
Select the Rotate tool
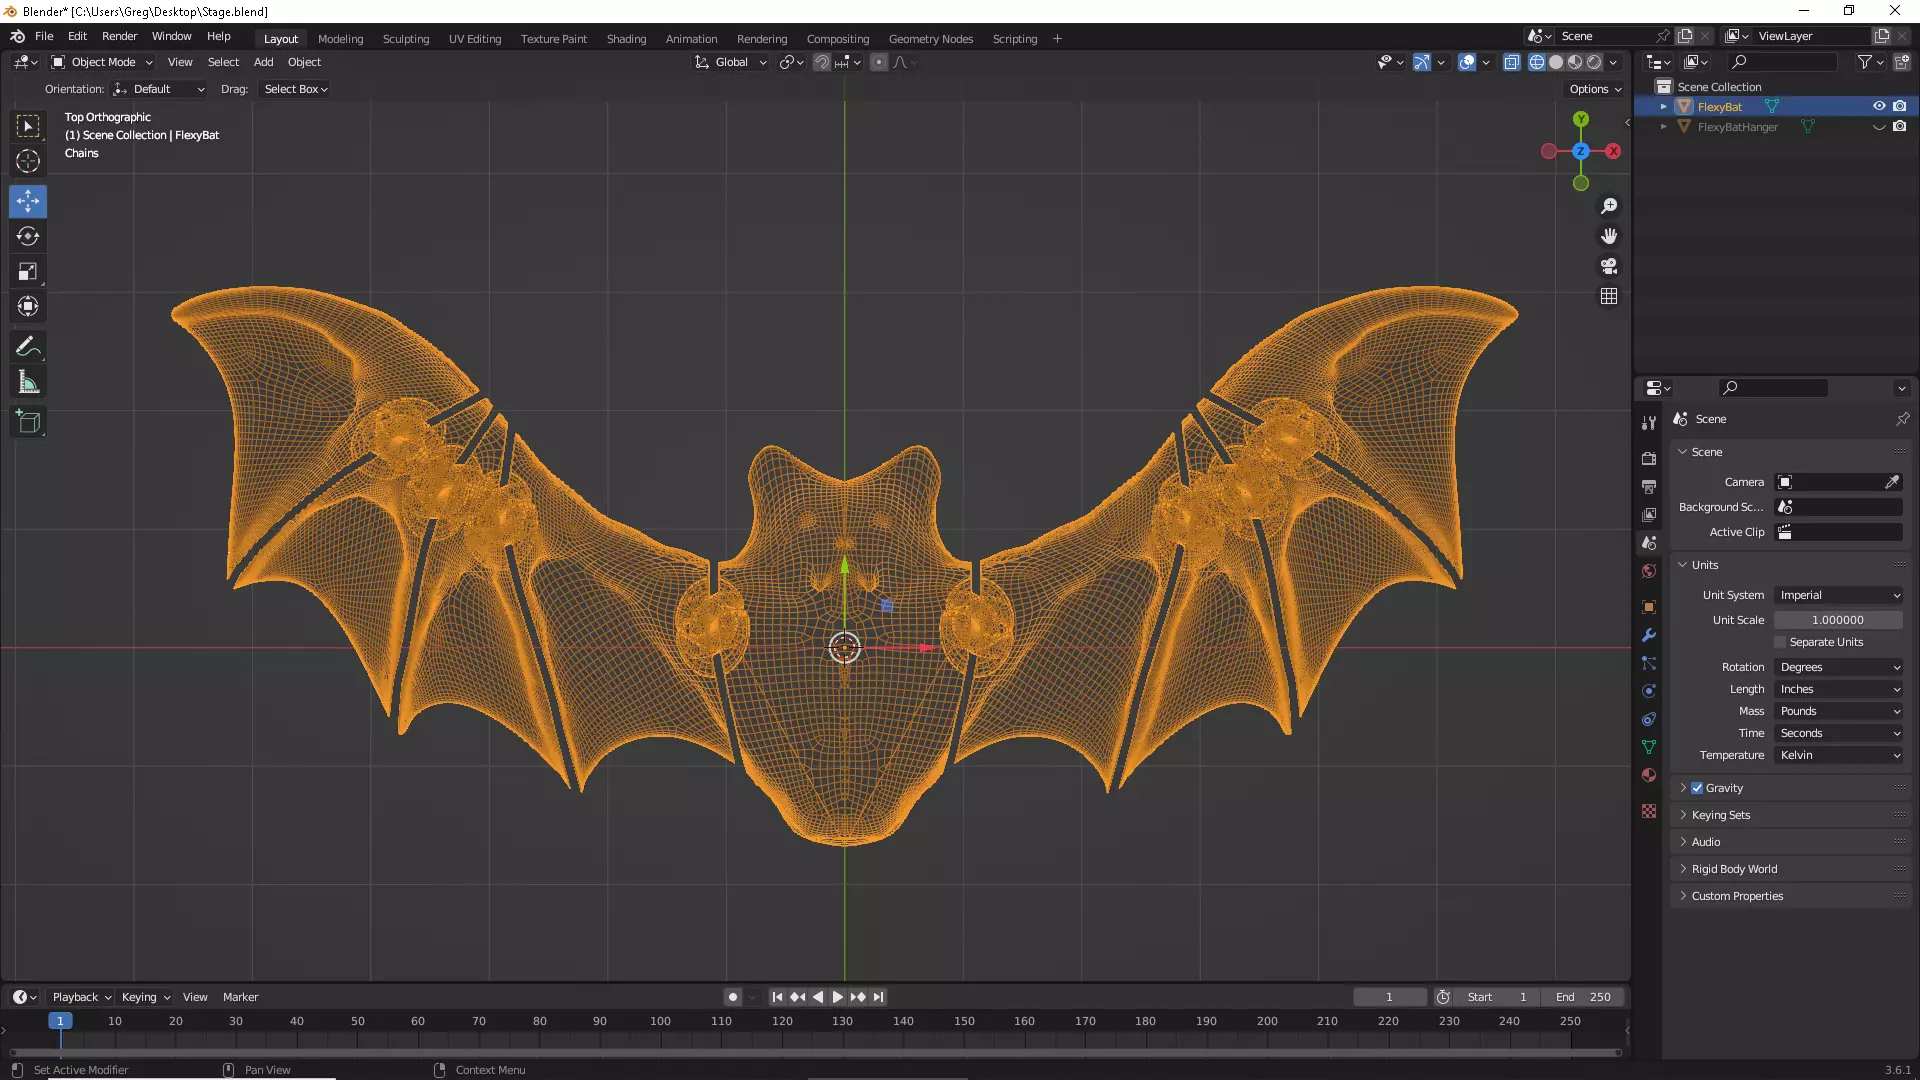tap(28, 236)
